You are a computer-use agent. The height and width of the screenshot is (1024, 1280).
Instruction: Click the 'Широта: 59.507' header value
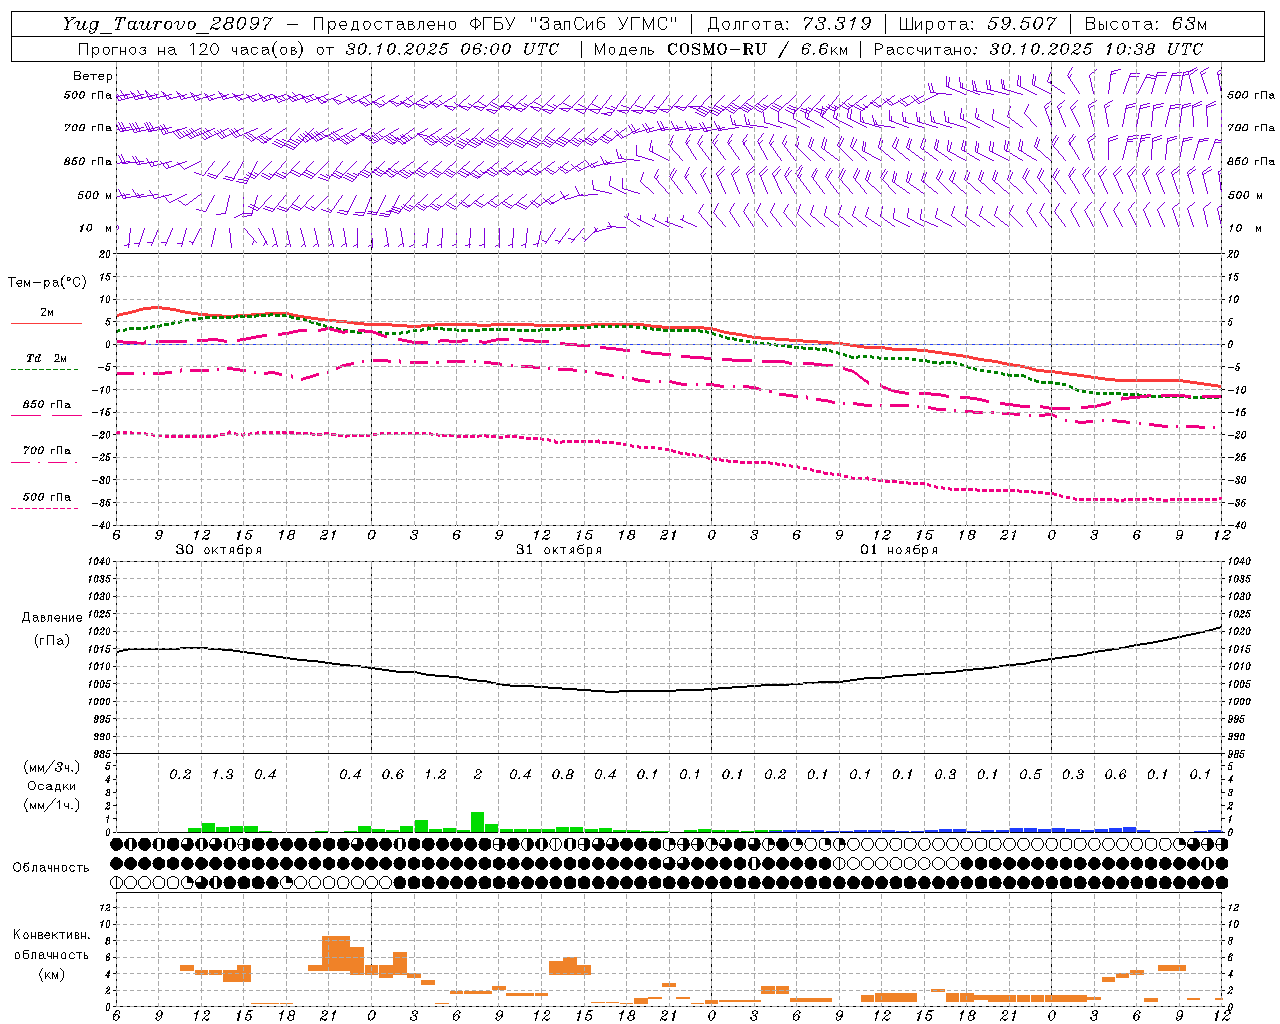[977, 24]
